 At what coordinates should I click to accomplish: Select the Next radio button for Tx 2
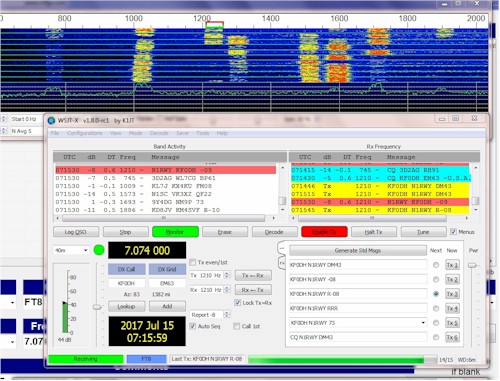point(436,279)
